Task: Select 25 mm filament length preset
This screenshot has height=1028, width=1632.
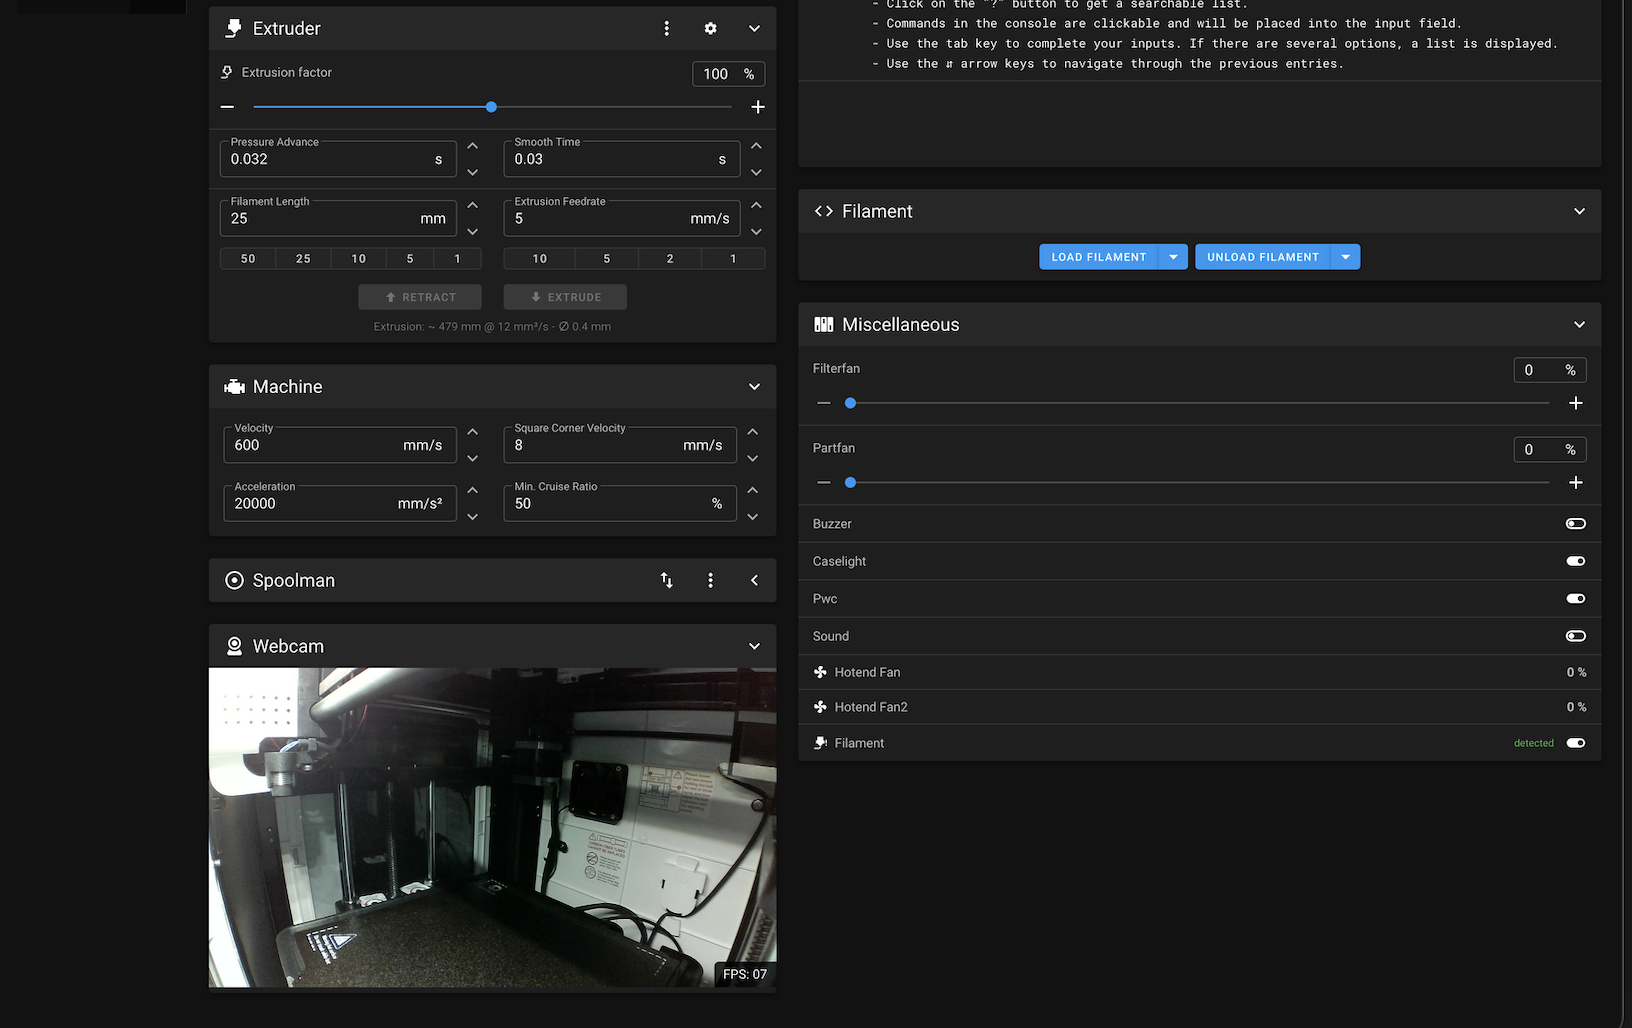Action: 303,259
